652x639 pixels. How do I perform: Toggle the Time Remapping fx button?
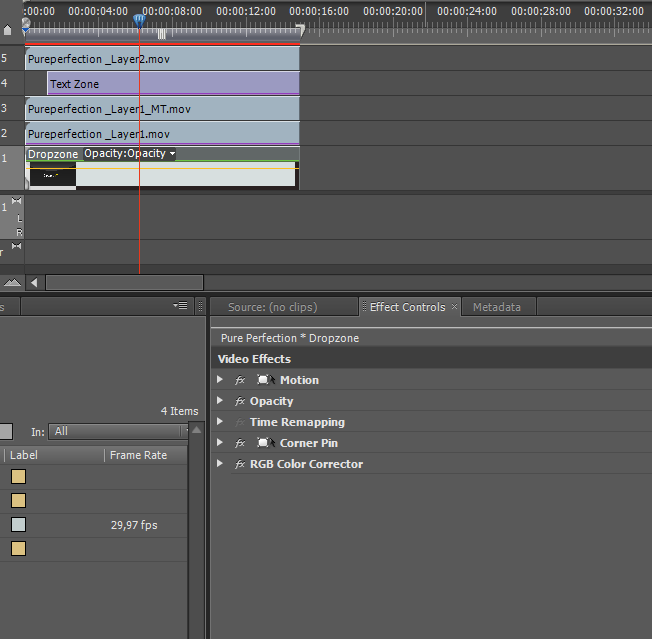(x=240, y=422)
